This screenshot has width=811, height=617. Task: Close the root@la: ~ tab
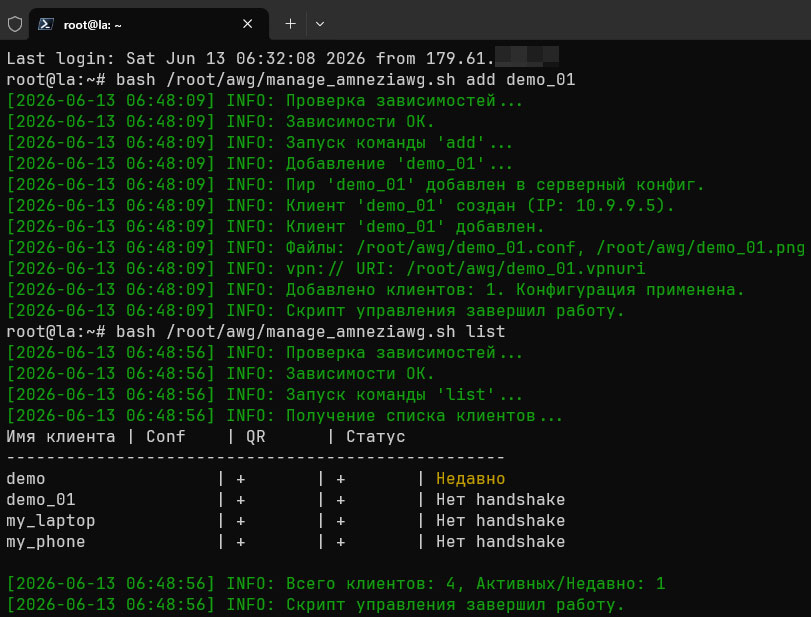pos(248,24)
